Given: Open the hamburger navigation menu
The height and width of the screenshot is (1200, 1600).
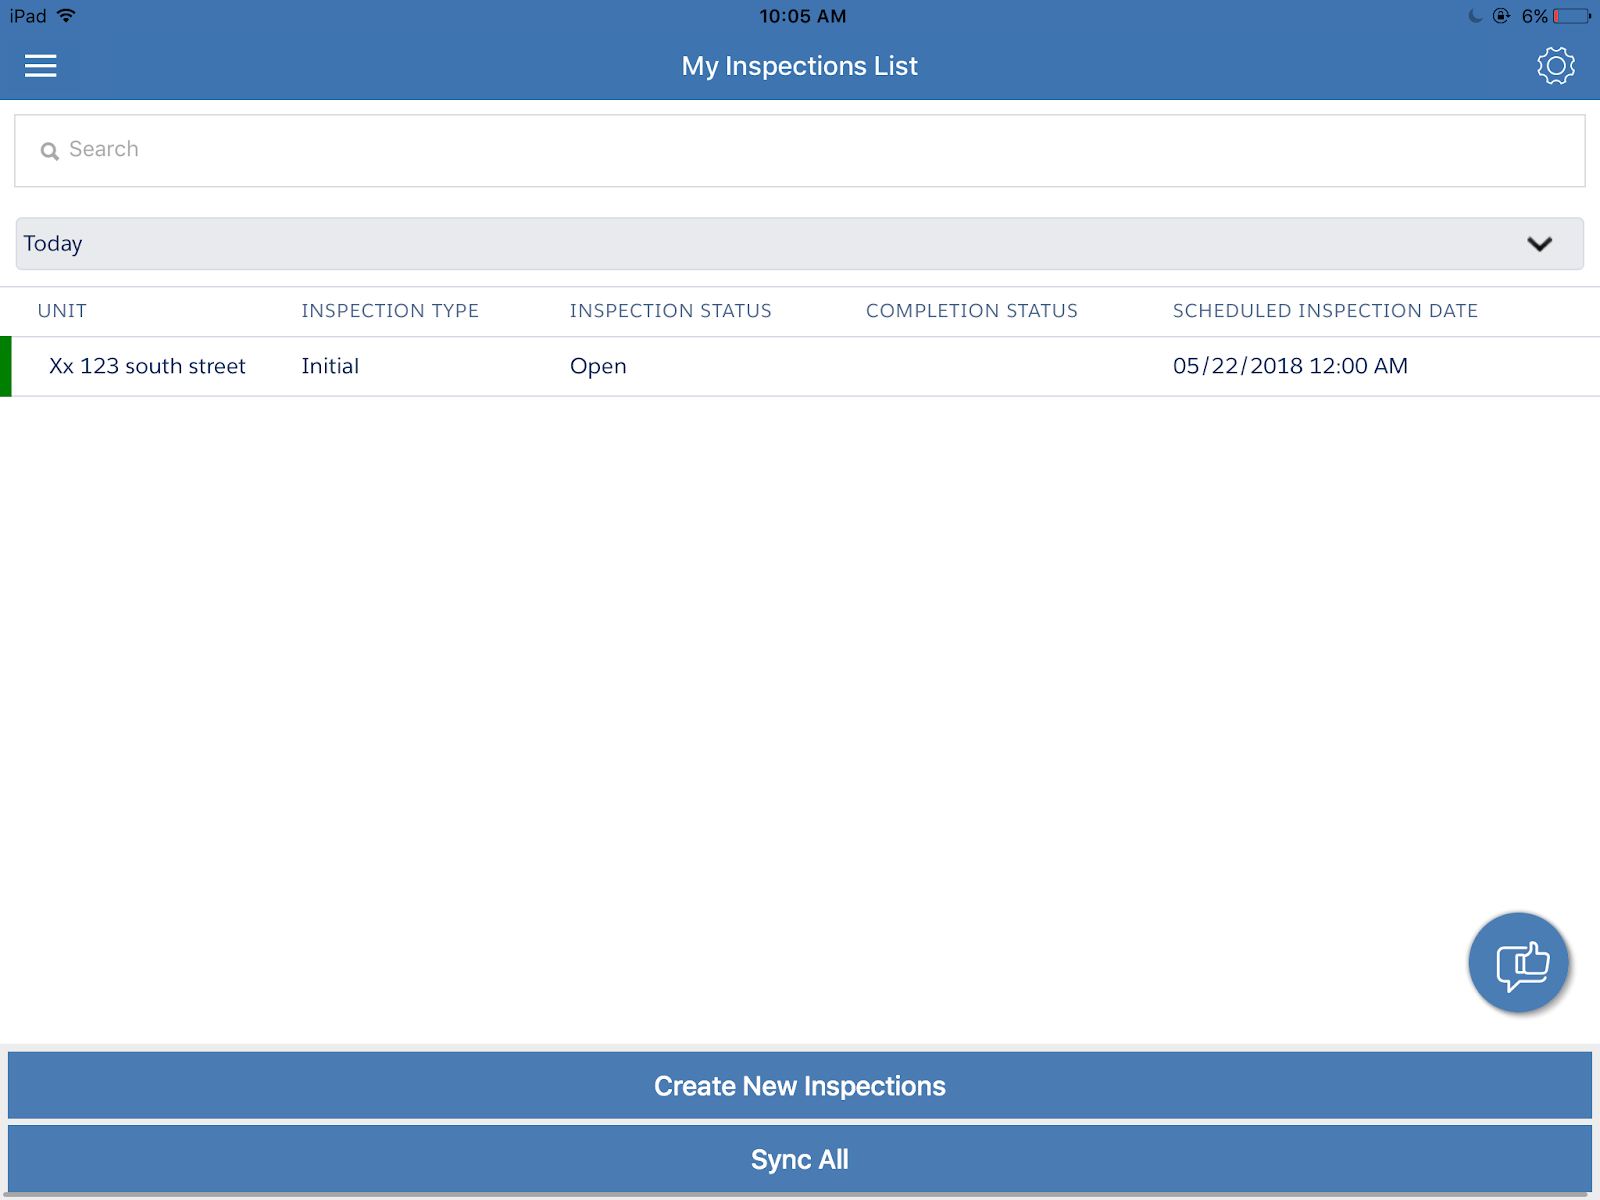Looking at the screenshot, I should (x=40, y=66).
